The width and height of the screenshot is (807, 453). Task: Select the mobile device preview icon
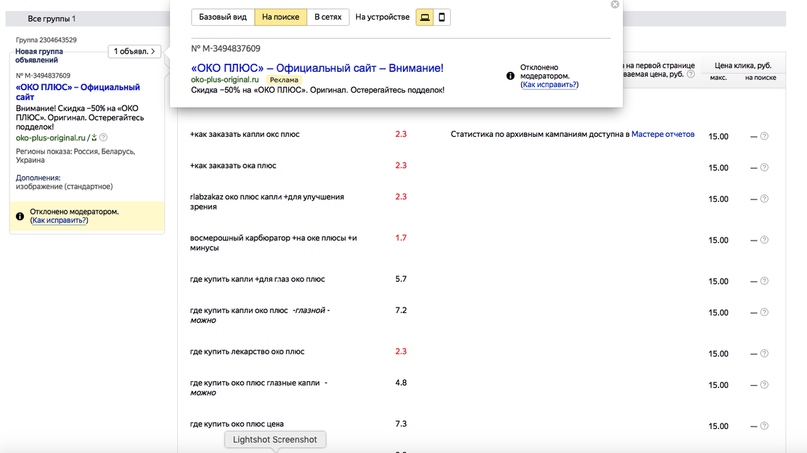click(x=442, y=17)
